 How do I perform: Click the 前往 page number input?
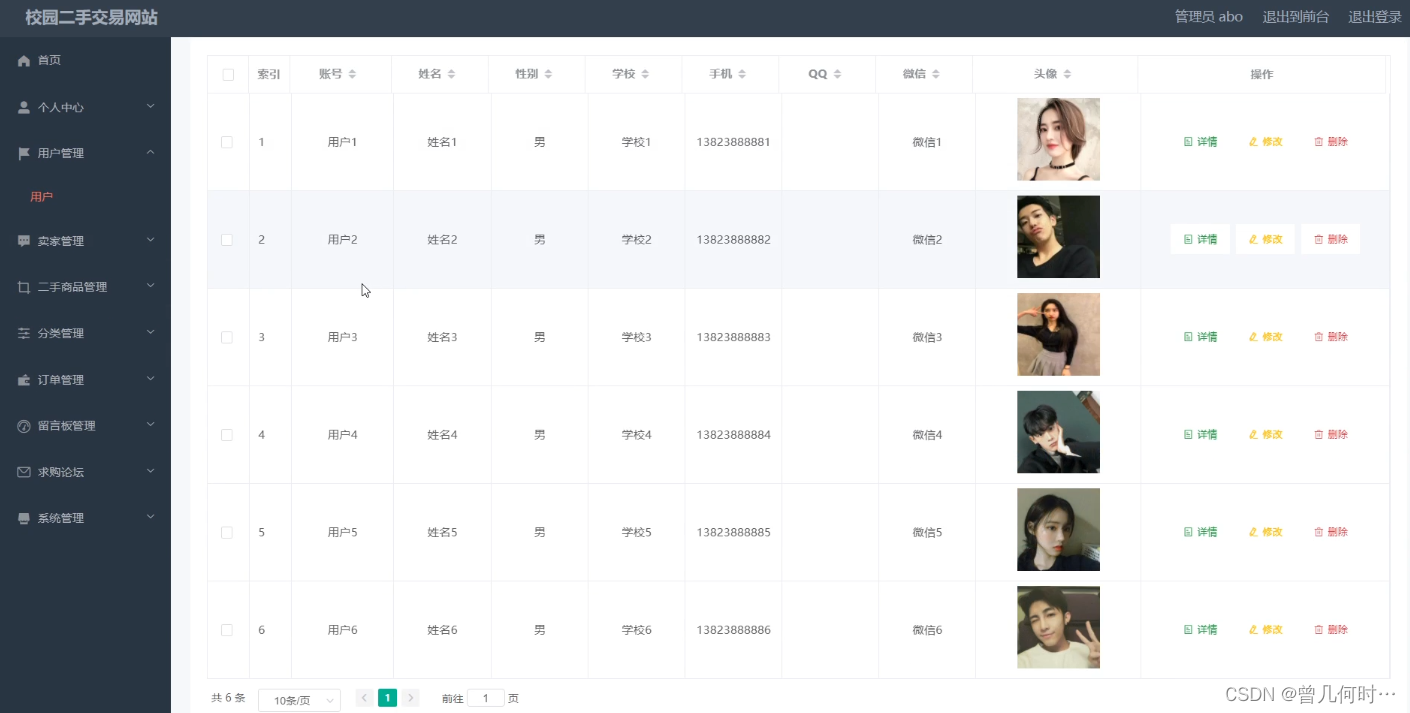coord(486,698)
